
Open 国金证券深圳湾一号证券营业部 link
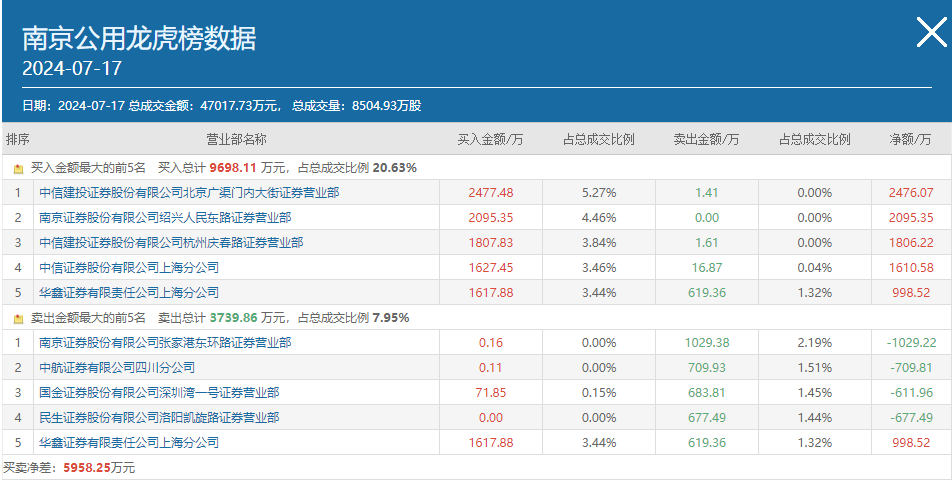pyautogui.click(x=159, y=392)
